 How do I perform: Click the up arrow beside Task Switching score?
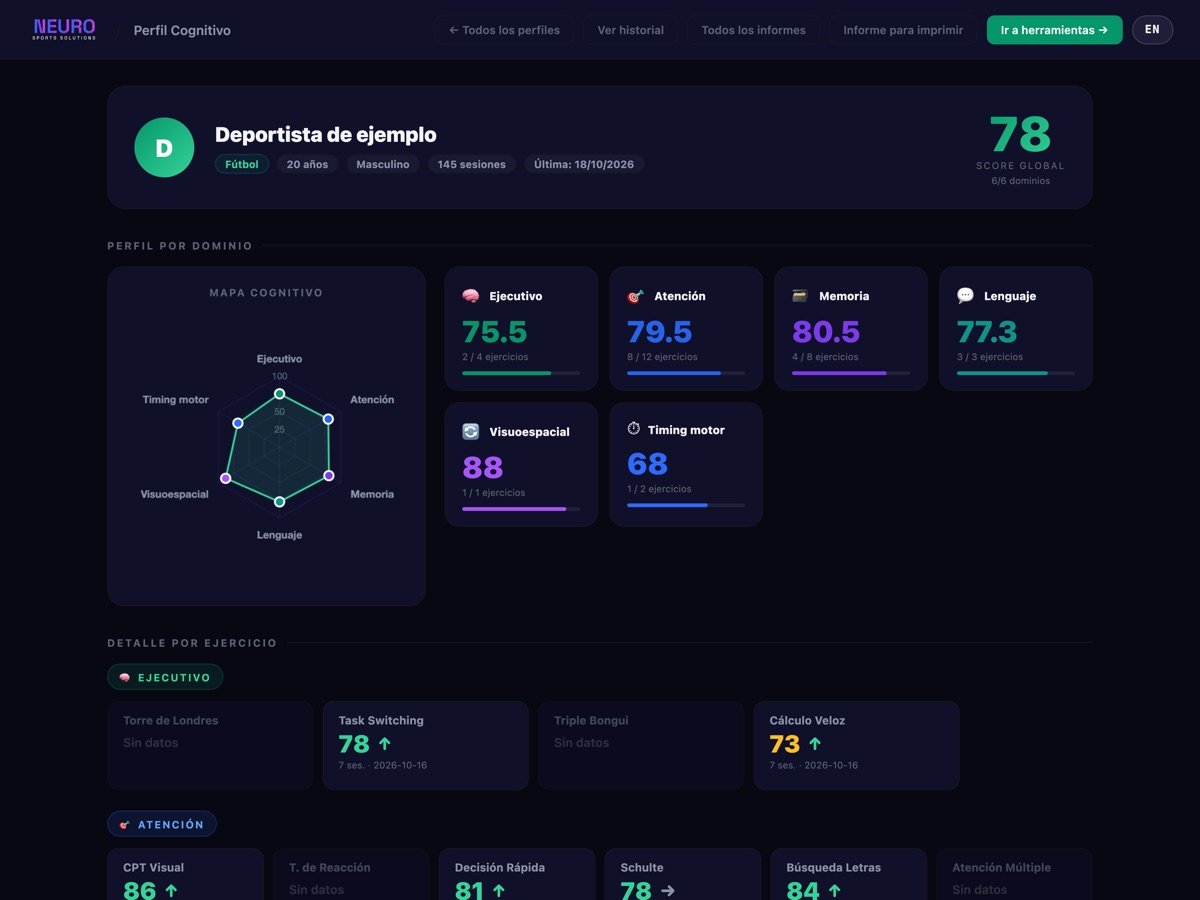tap(385, 744)
